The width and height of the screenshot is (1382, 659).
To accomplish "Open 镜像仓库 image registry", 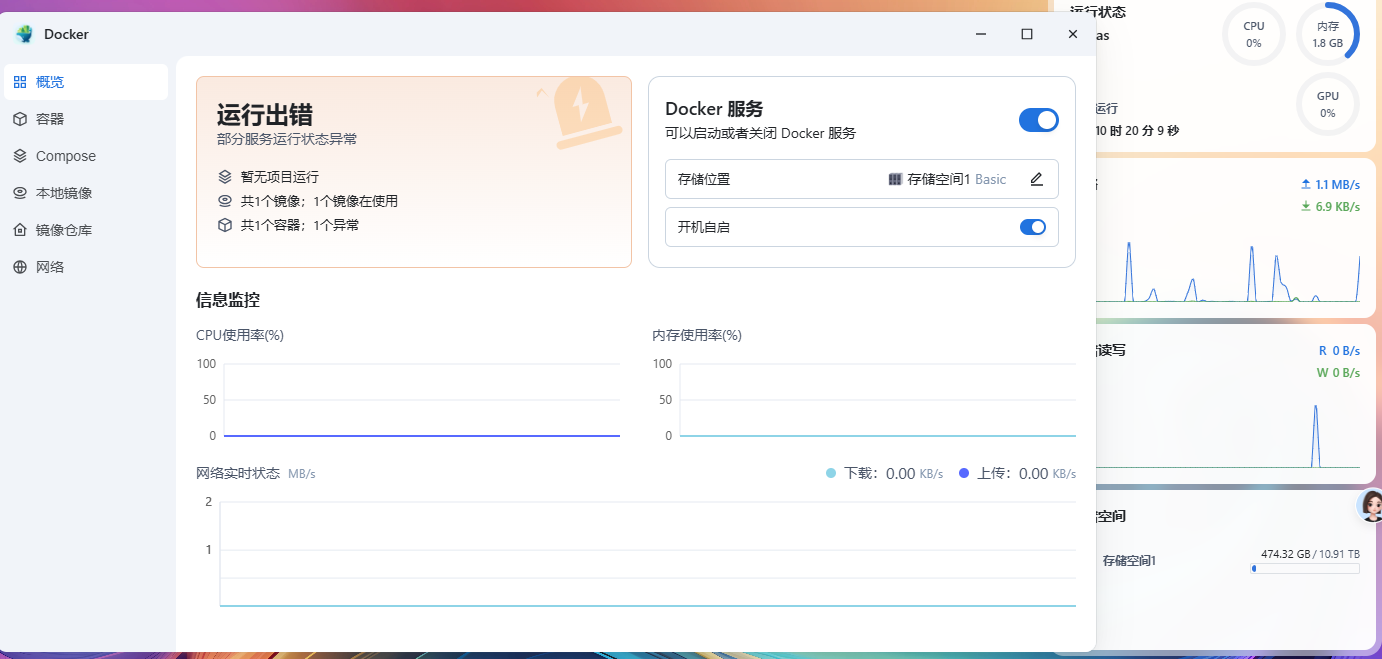I will (x=86, y=230).
